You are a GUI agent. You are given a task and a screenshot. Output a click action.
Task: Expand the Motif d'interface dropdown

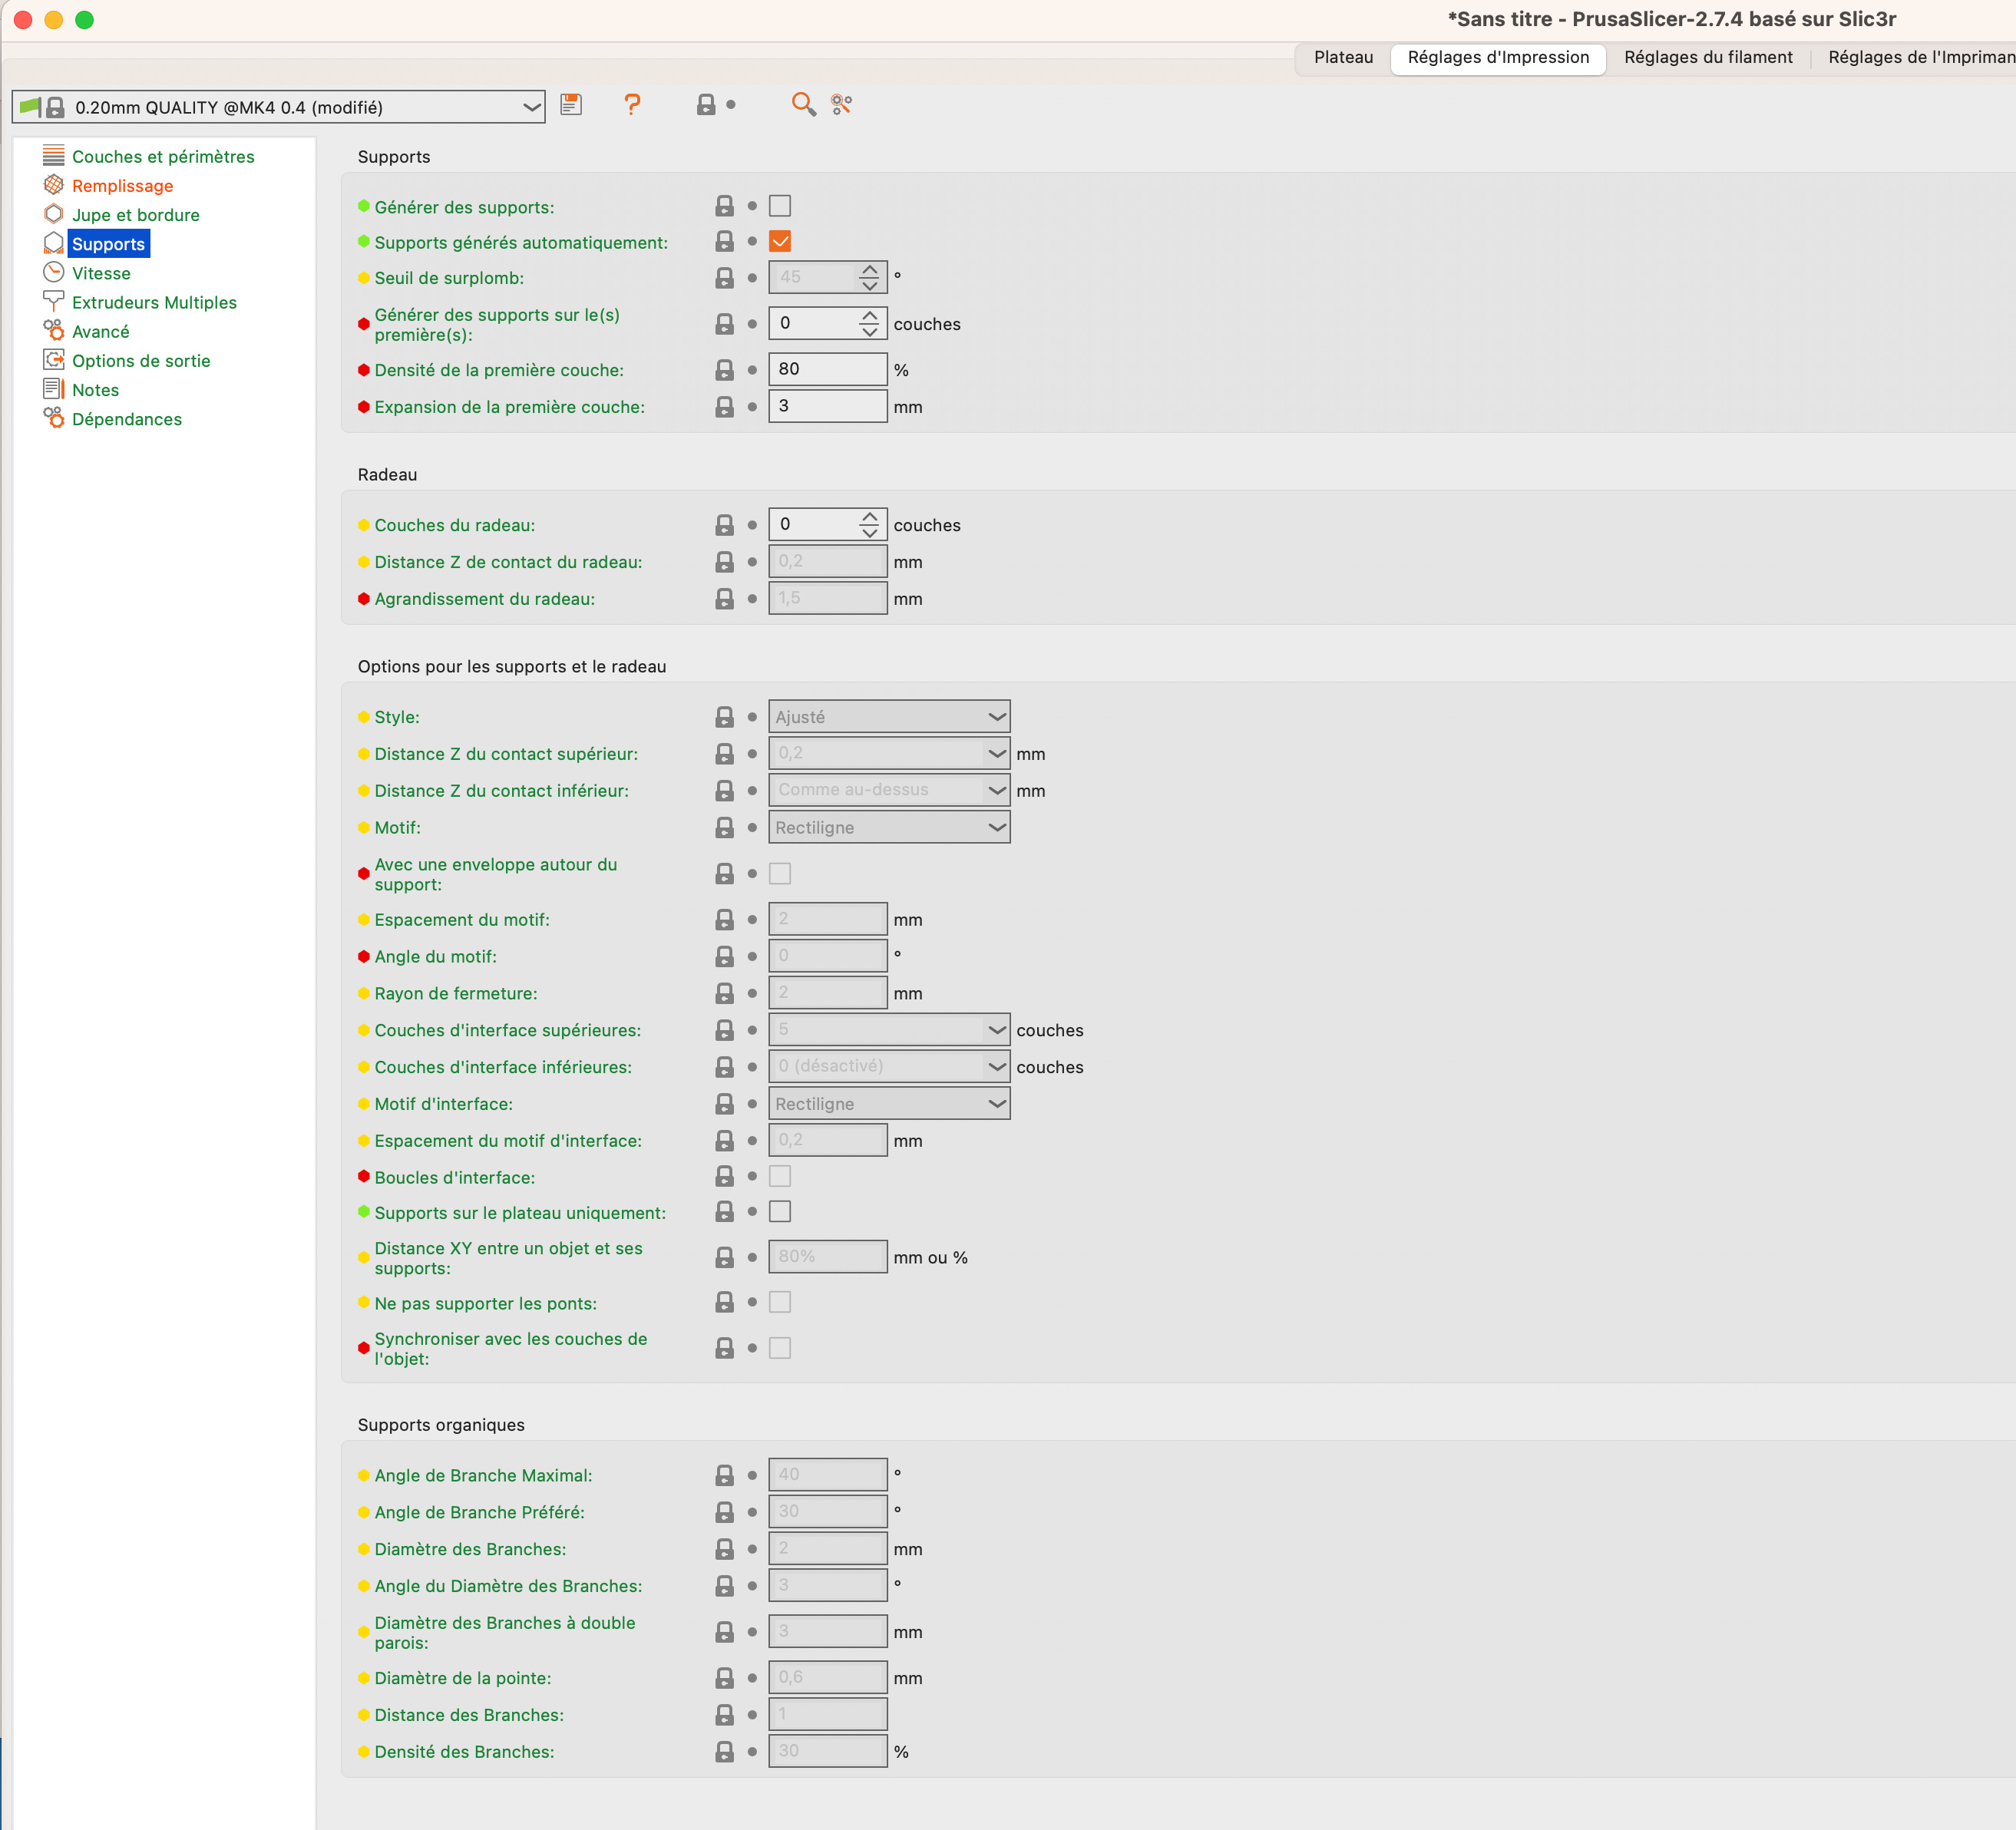coord(889,1104)
